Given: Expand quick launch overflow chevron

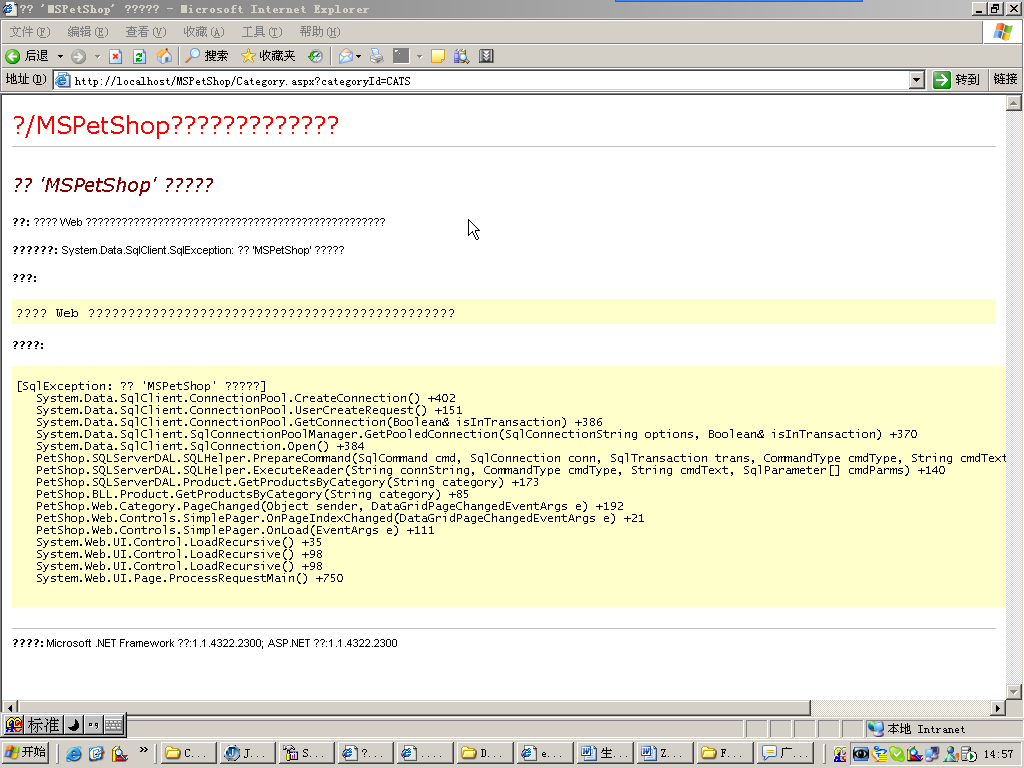Looking at the screenshot, I should coord(144,750).
